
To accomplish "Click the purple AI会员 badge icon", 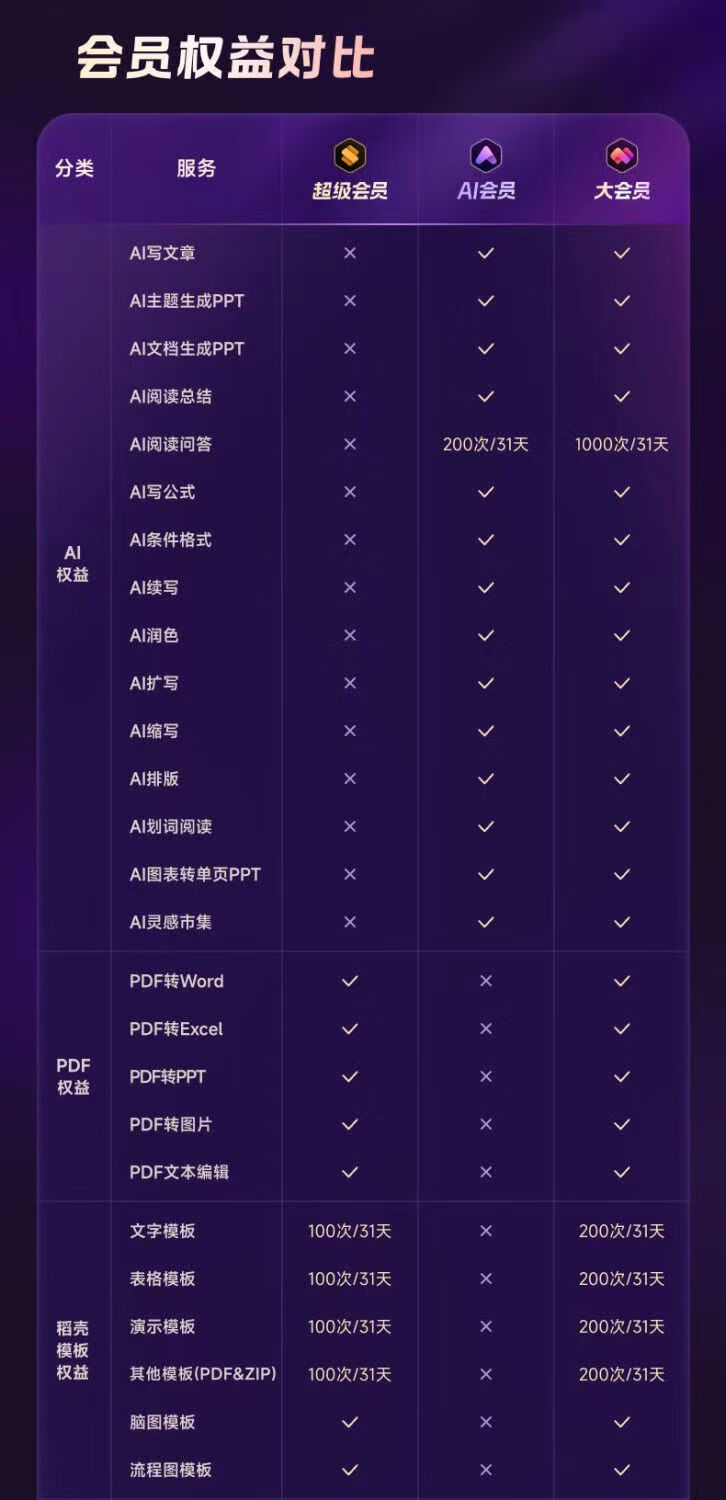I will tap(486, 156).
